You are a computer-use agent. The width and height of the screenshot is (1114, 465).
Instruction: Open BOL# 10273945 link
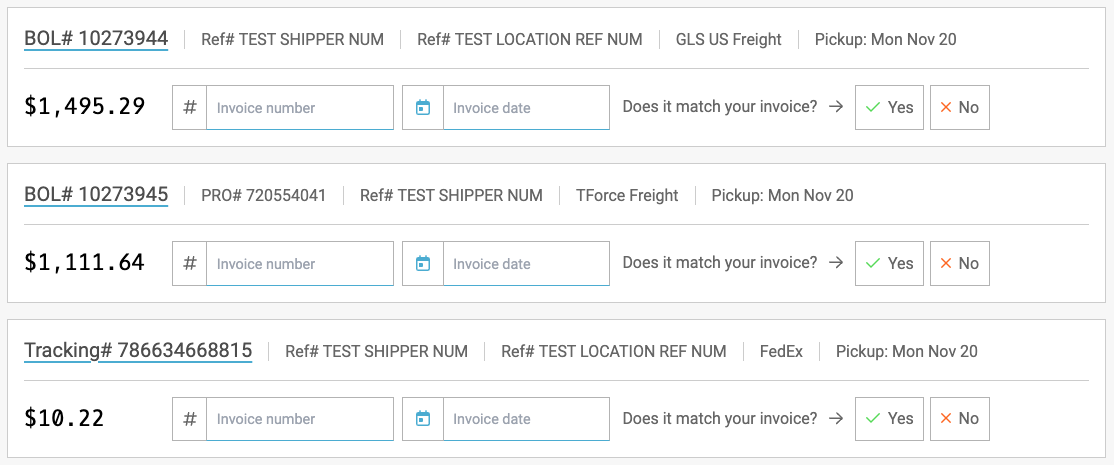[x=96, y=195]
